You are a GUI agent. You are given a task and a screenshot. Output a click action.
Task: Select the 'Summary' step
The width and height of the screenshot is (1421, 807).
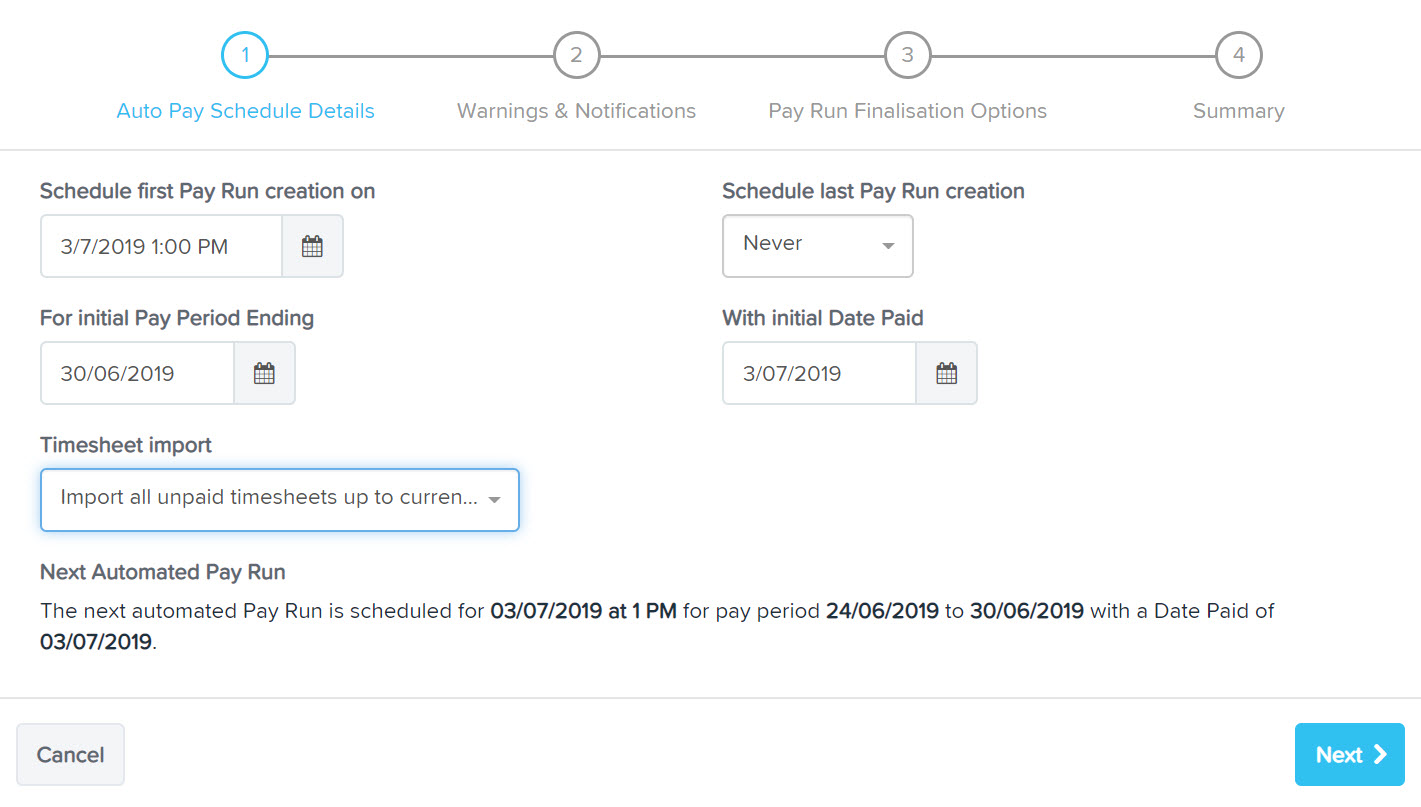[1238, 111]
